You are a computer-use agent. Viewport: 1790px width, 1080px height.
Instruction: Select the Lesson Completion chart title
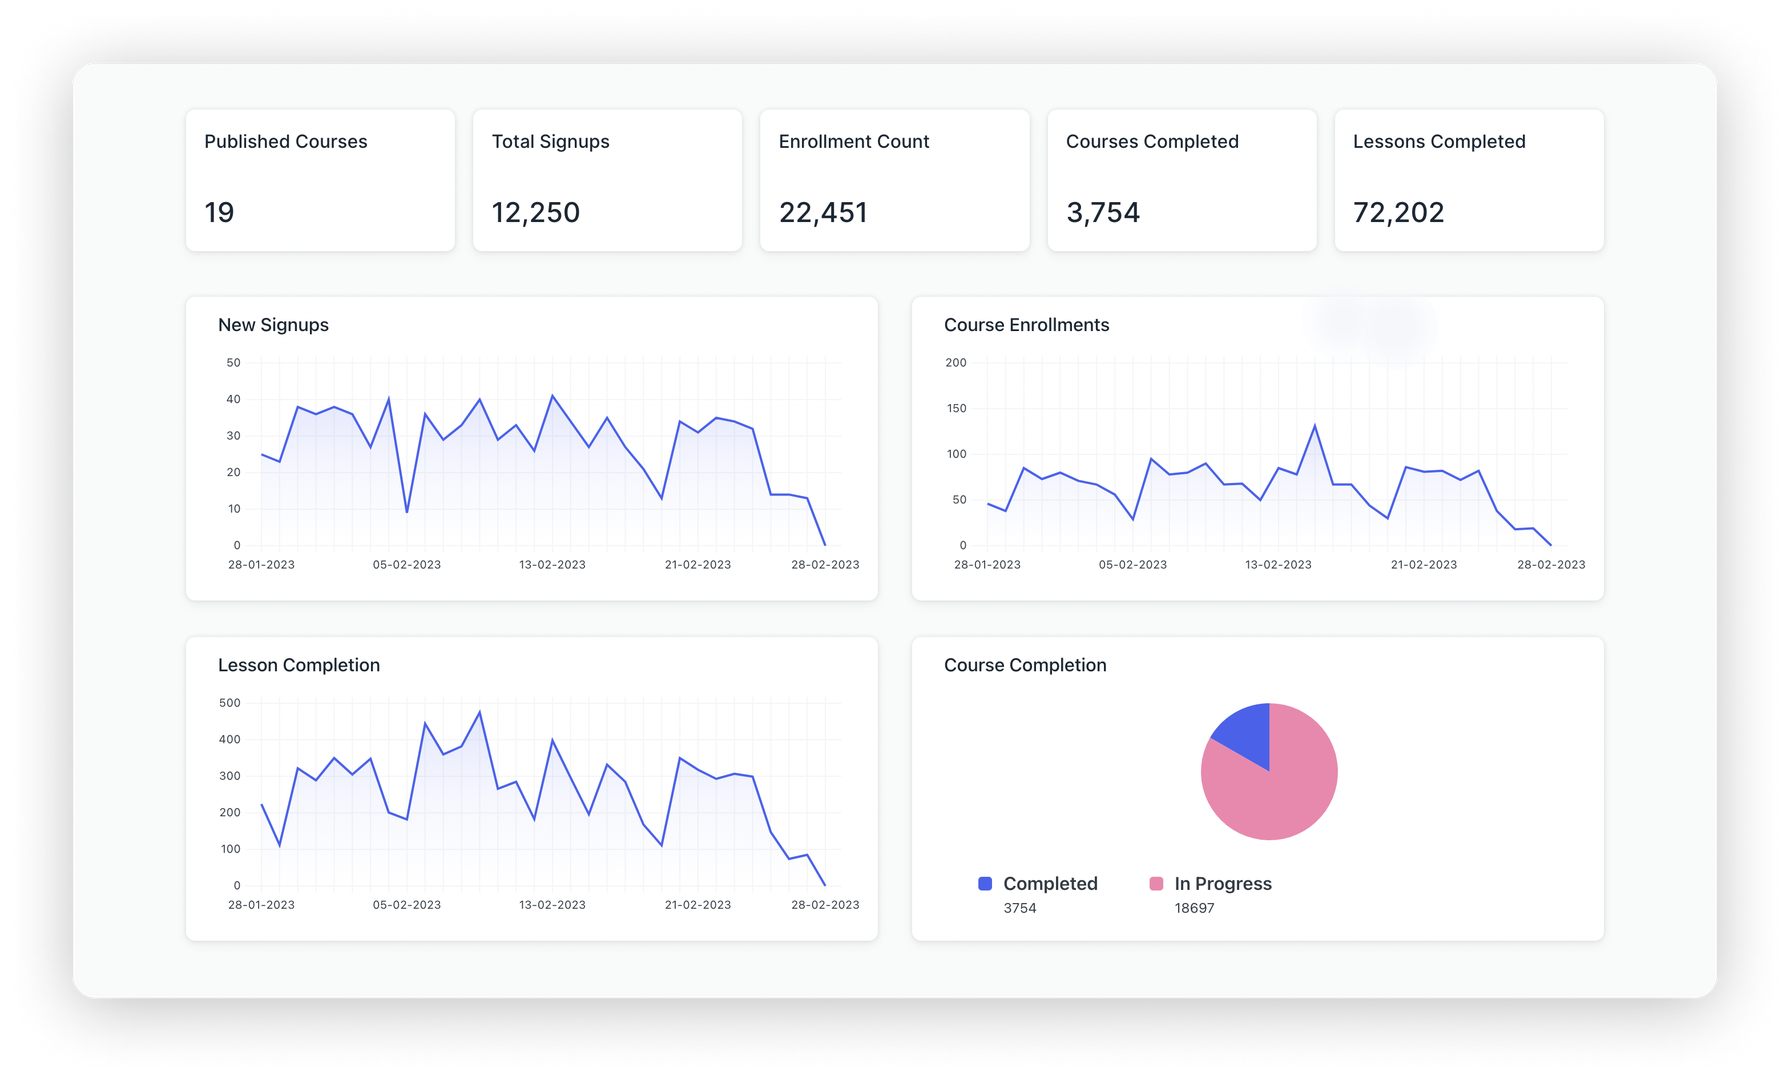(298, 664)
